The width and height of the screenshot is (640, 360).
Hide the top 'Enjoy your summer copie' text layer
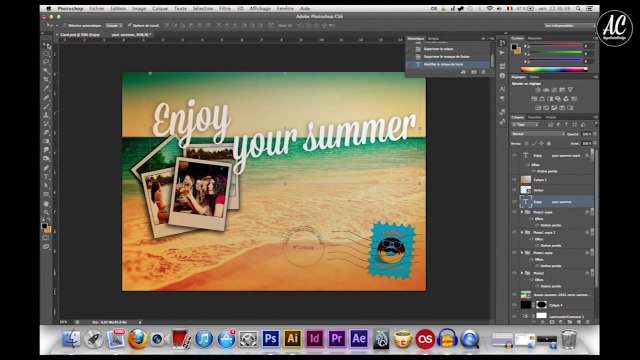pos(514,155)
